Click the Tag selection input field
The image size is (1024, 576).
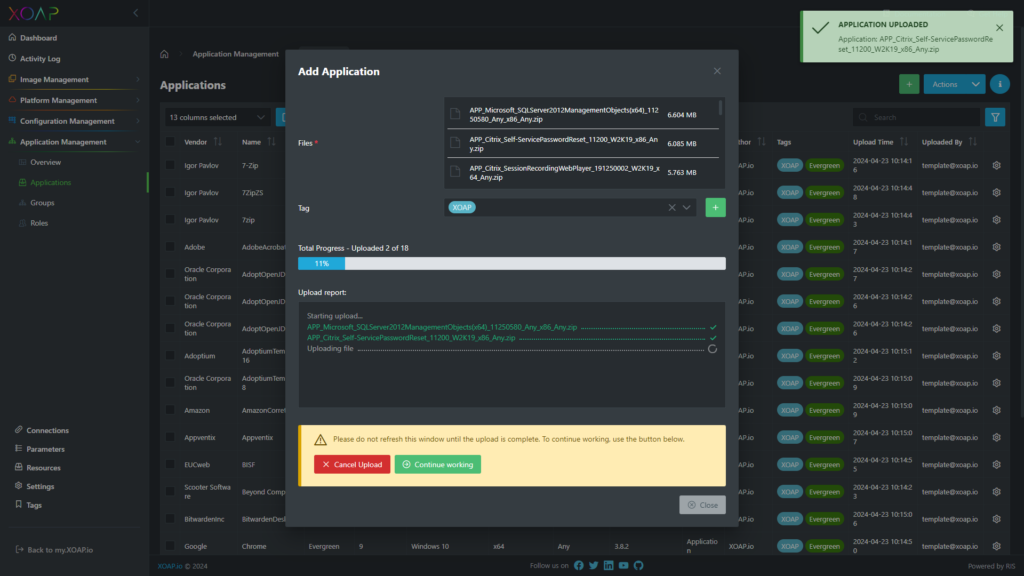[x=568, y=208]
